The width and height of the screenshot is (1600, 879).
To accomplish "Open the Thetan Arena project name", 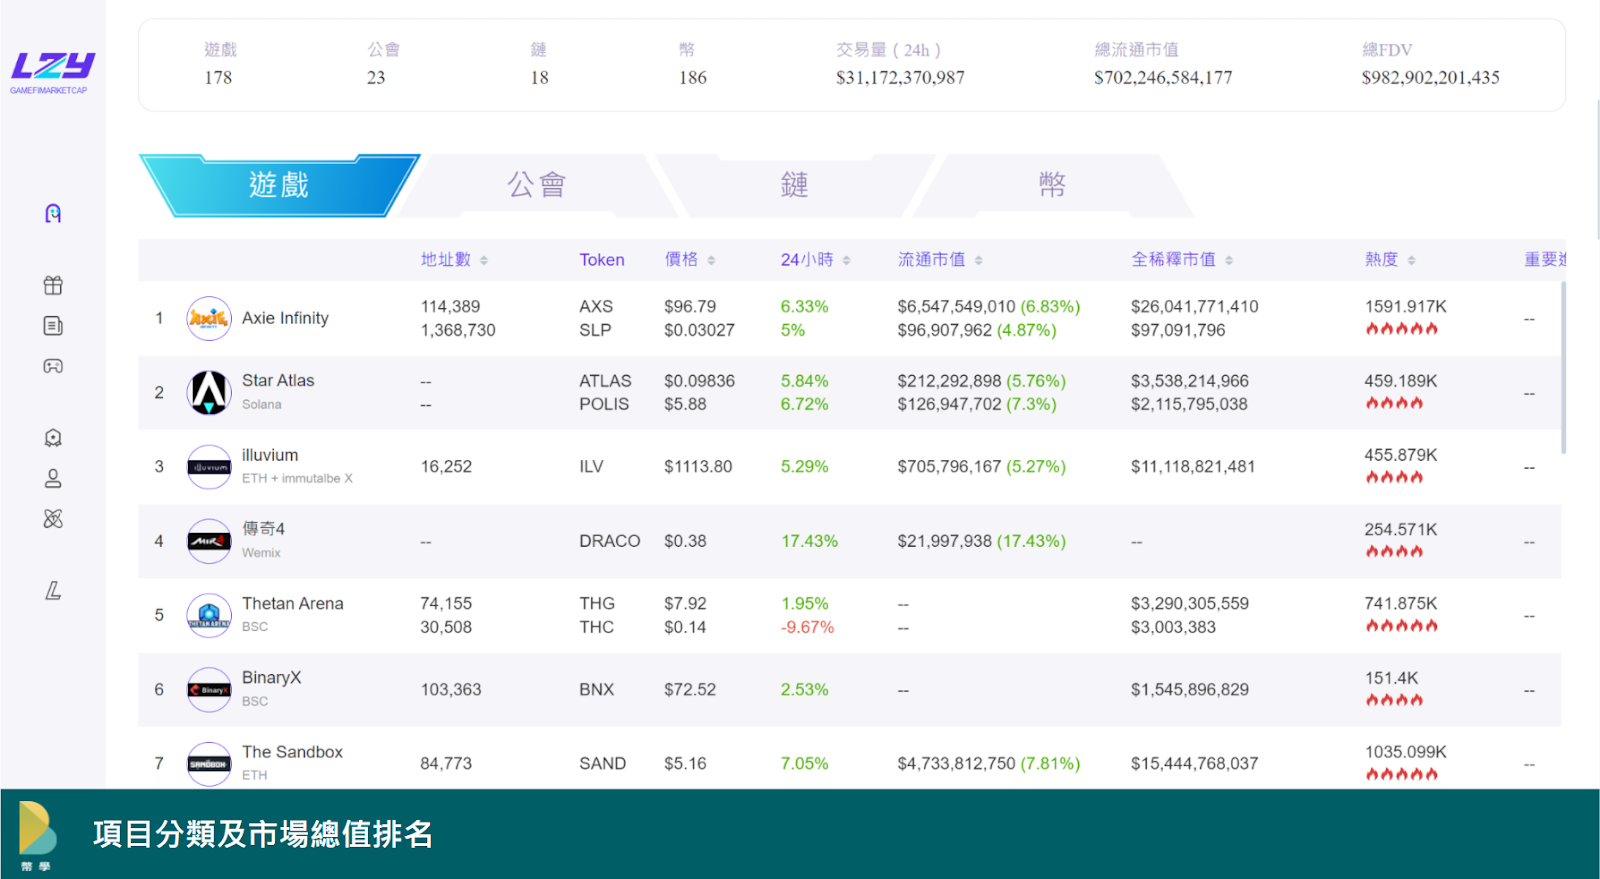I will (x=293, y=604).
